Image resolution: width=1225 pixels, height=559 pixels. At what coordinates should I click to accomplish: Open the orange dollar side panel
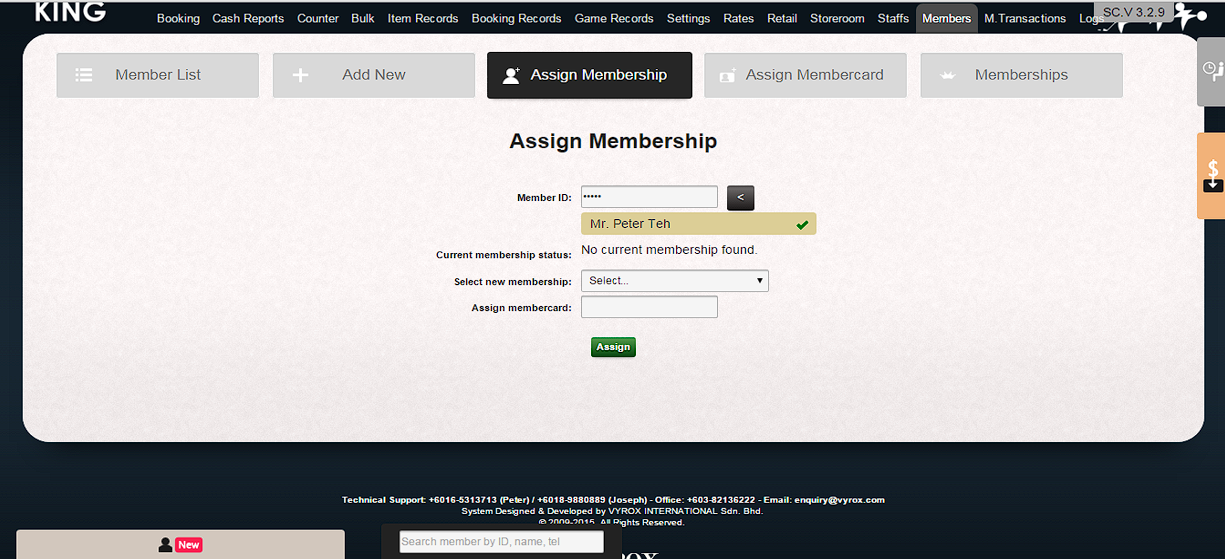tap(1211, 176)
